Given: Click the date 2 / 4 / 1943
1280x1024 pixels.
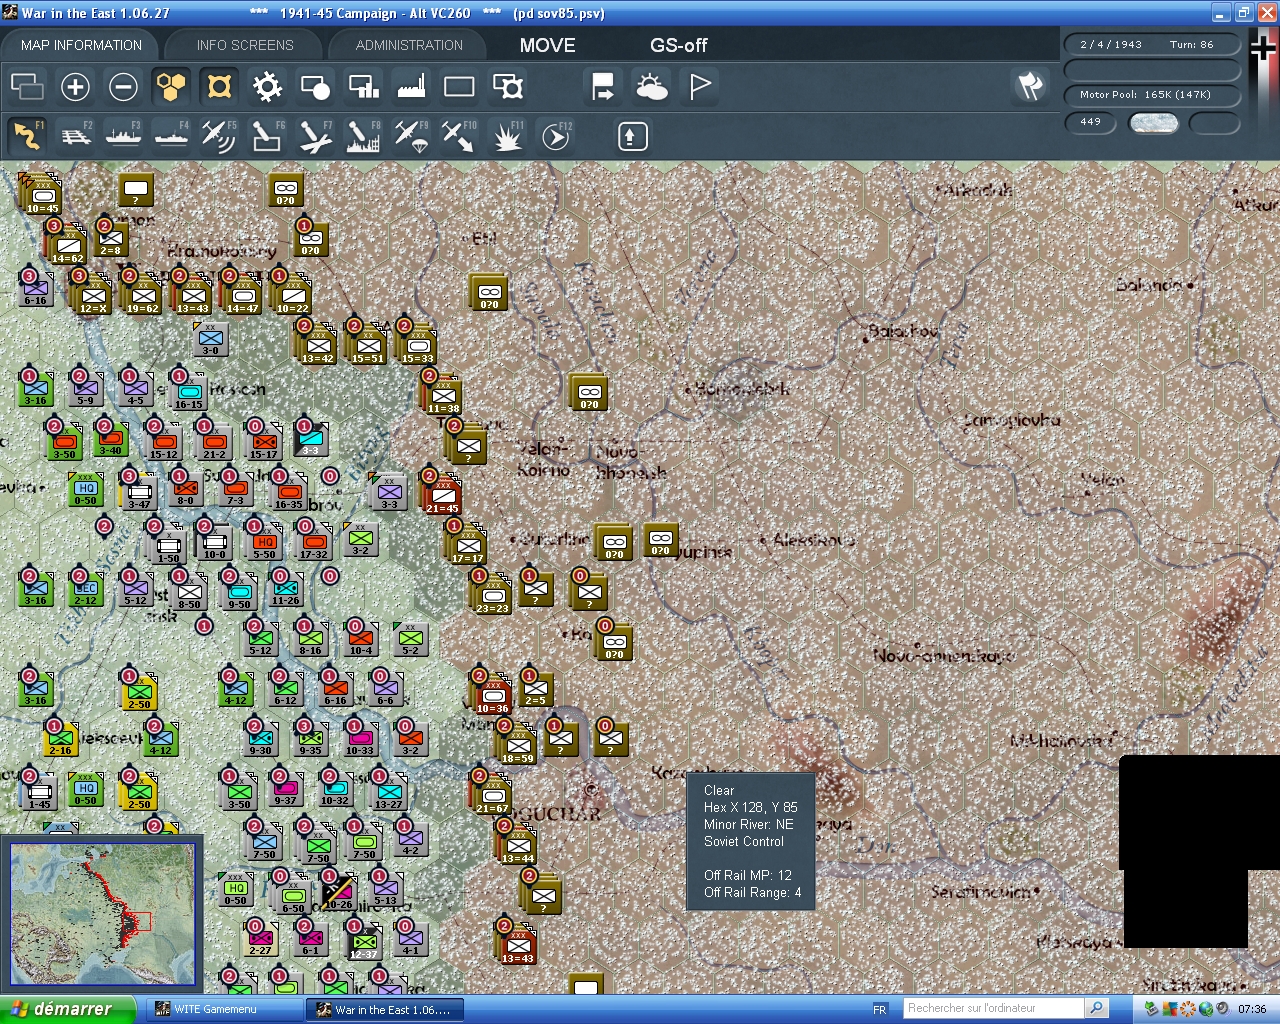Looking at the screenshot, I should 1111,44.
